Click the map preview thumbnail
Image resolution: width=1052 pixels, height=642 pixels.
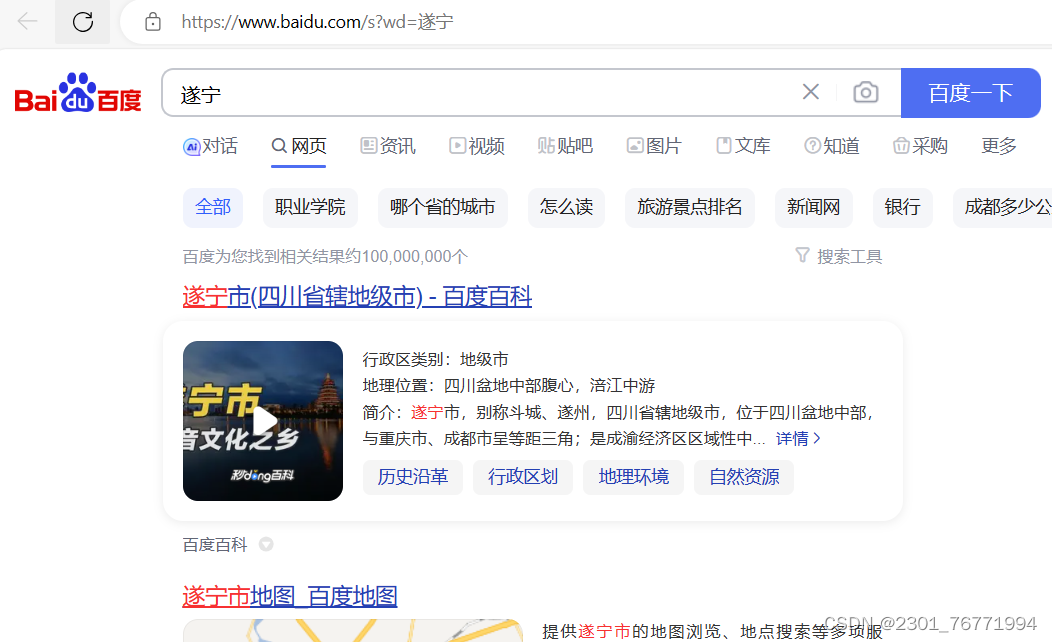click(353, 631)
